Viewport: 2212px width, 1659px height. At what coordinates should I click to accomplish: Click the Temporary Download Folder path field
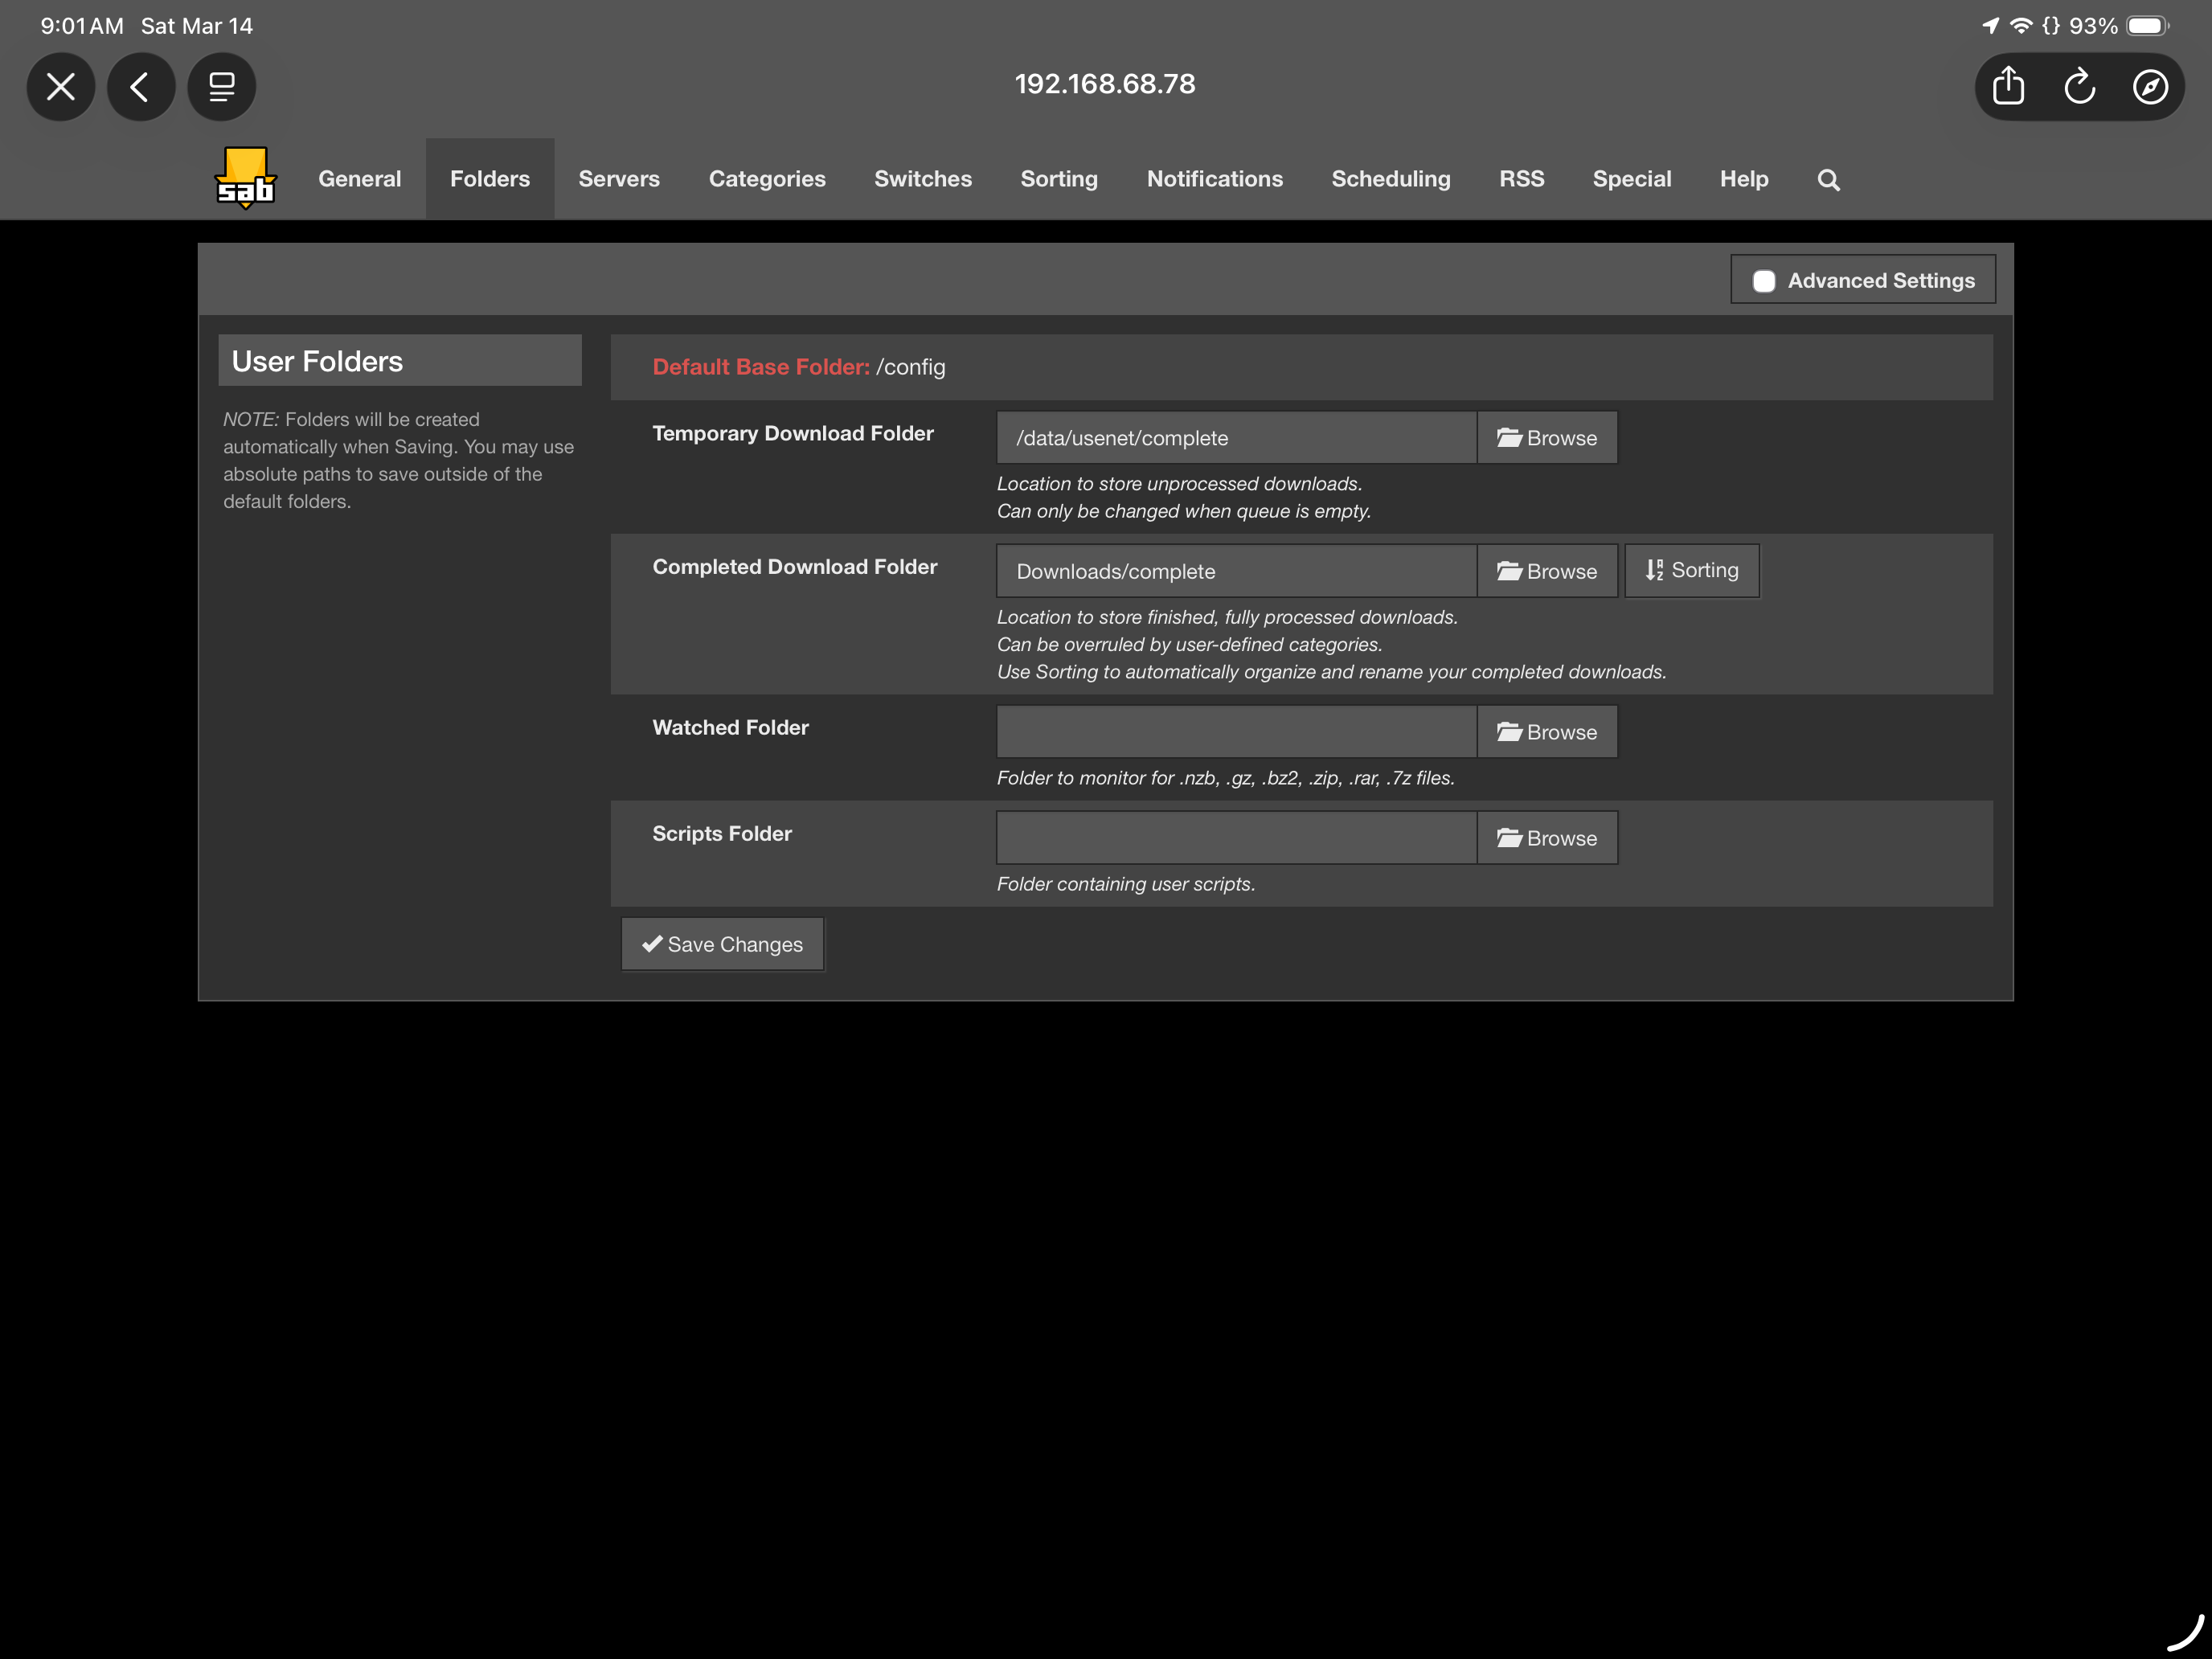[1237, 438]
